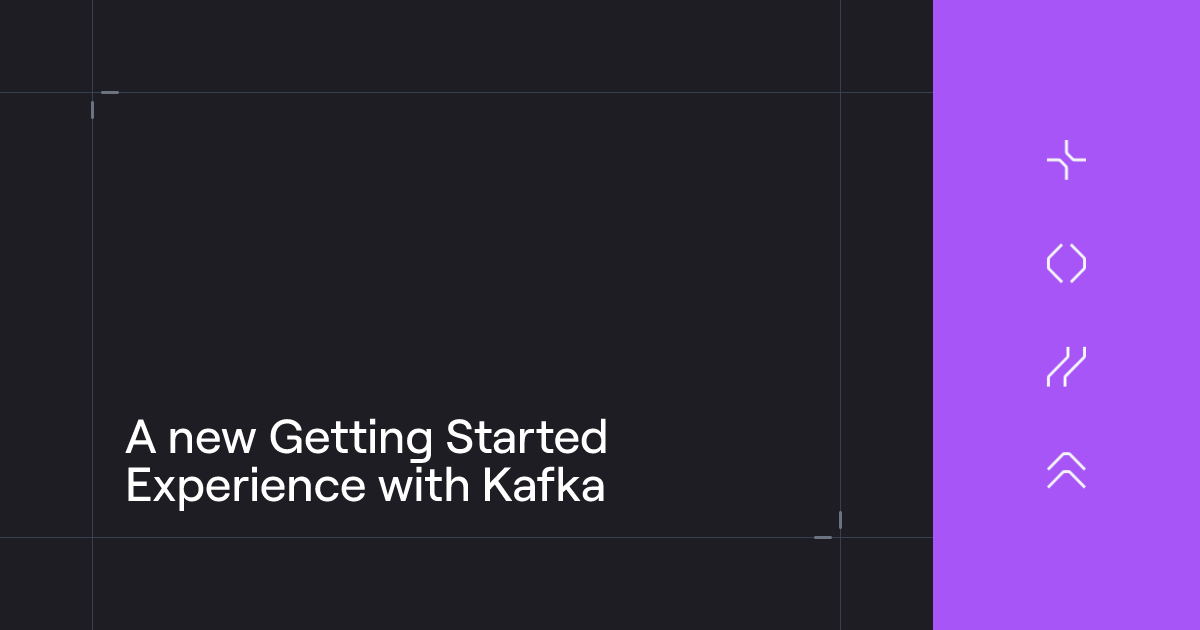Click the top-left horizontal corner dash mark
Screen dimensions: 1200x630
click(110, 93)
